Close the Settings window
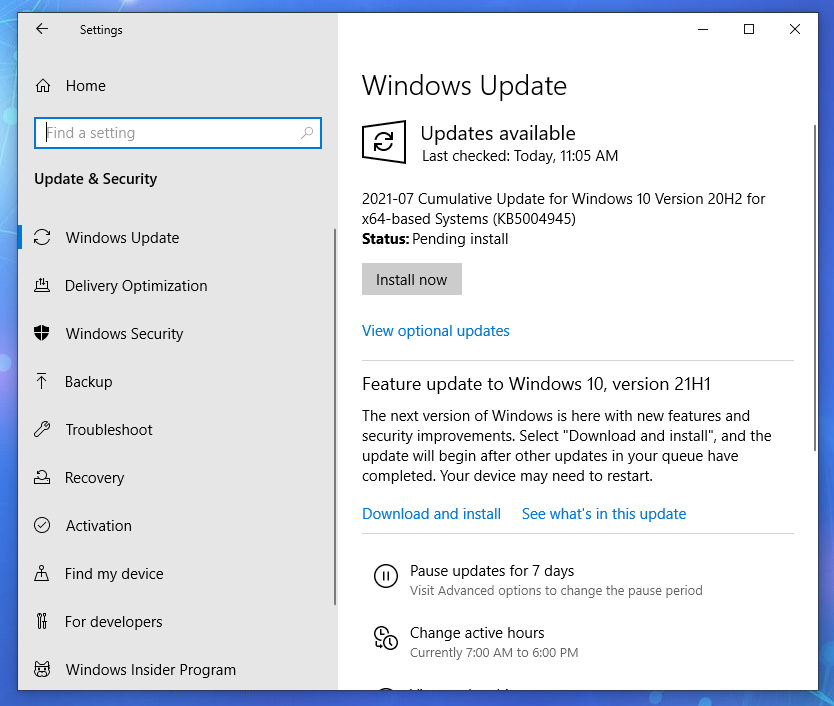 795,29
